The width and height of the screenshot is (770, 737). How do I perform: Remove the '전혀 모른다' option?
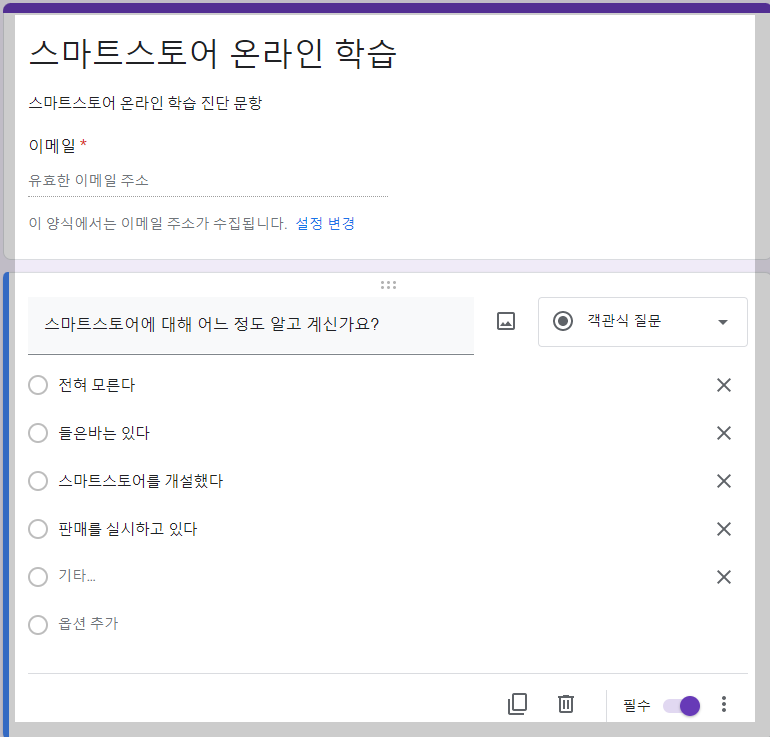(x=724, y=385)
